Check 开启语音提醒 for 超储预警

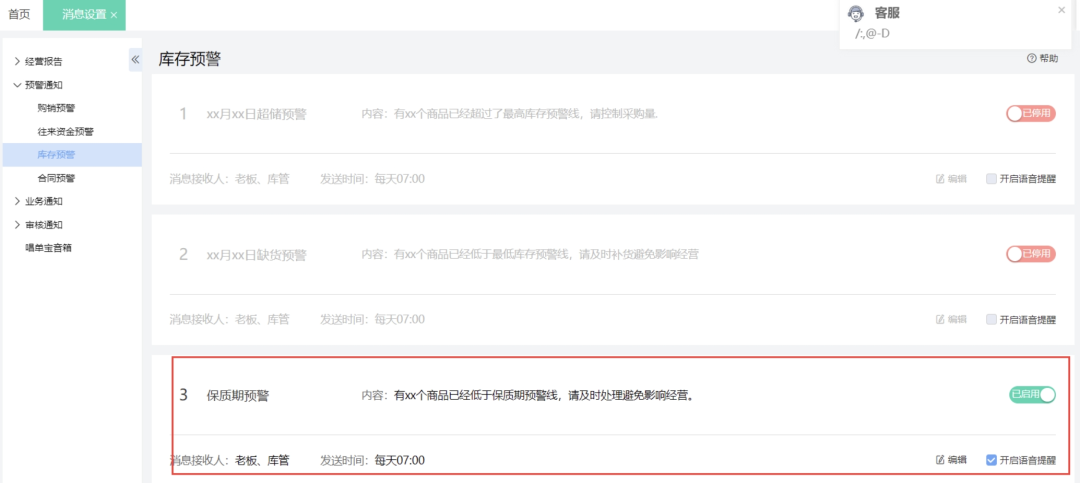(x=991, y=179)
